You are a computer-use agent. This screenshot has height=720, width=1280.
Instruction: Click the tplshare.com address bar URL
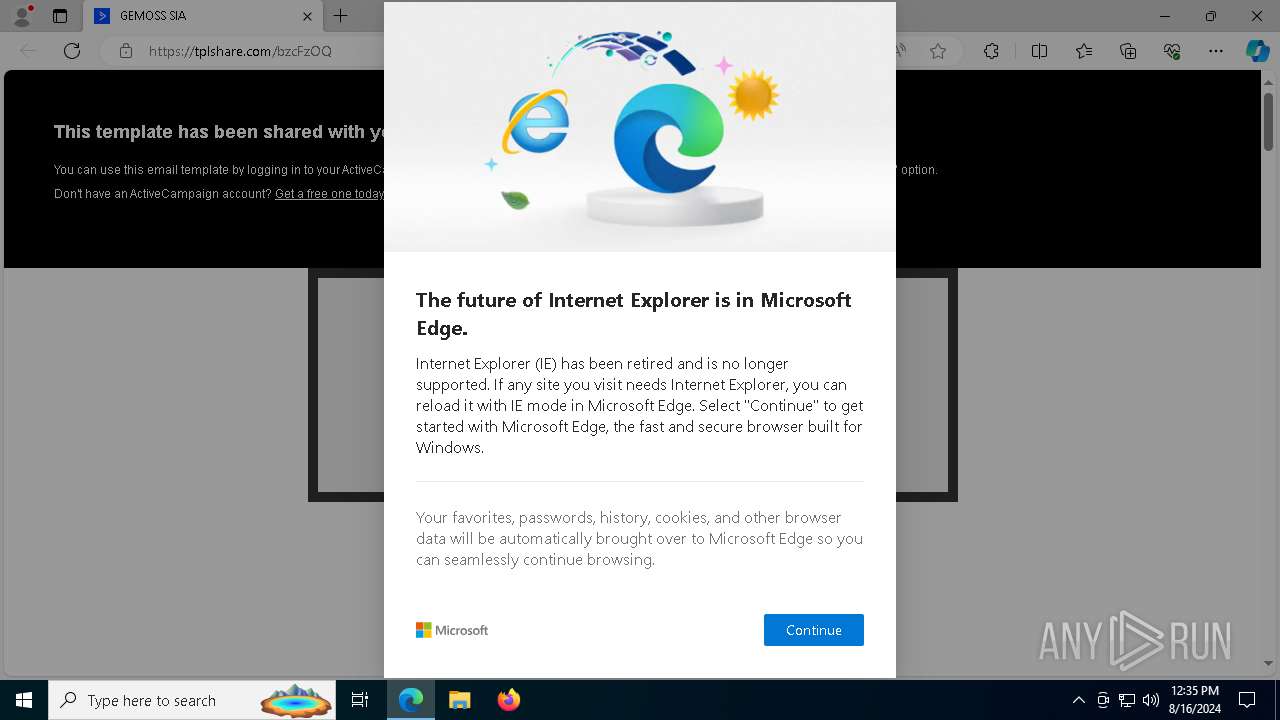(240, 51)
